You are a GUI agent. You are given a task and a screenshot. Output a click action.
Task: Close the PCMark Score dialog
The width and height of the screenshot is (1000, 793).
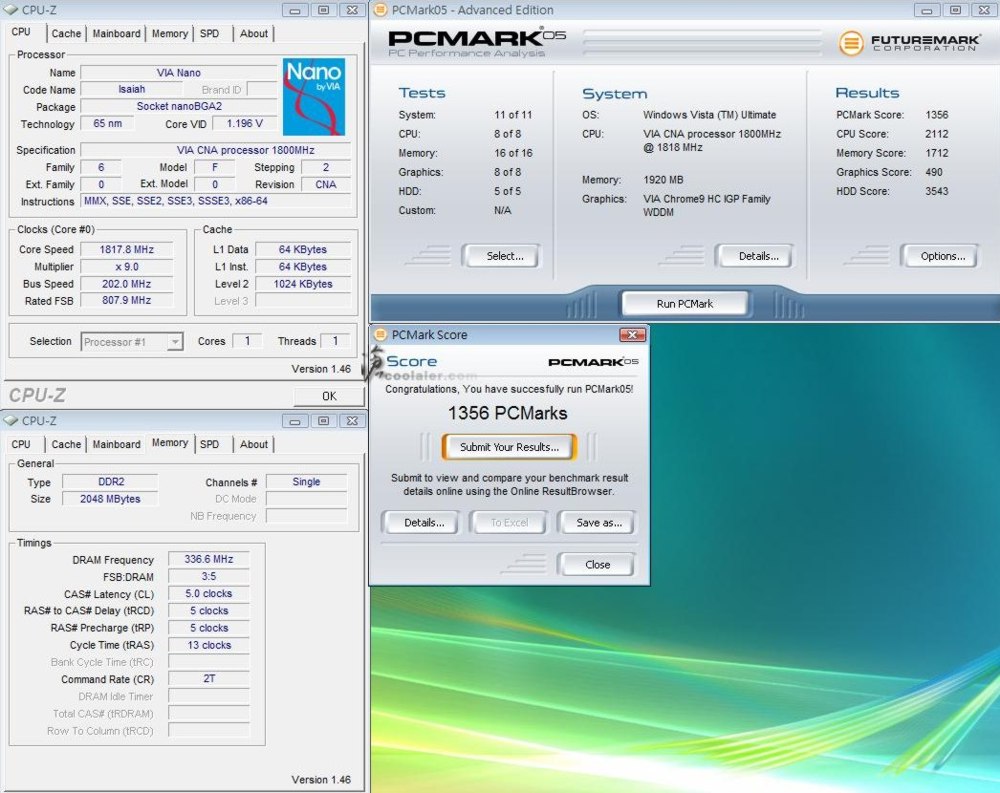(632, 334)
